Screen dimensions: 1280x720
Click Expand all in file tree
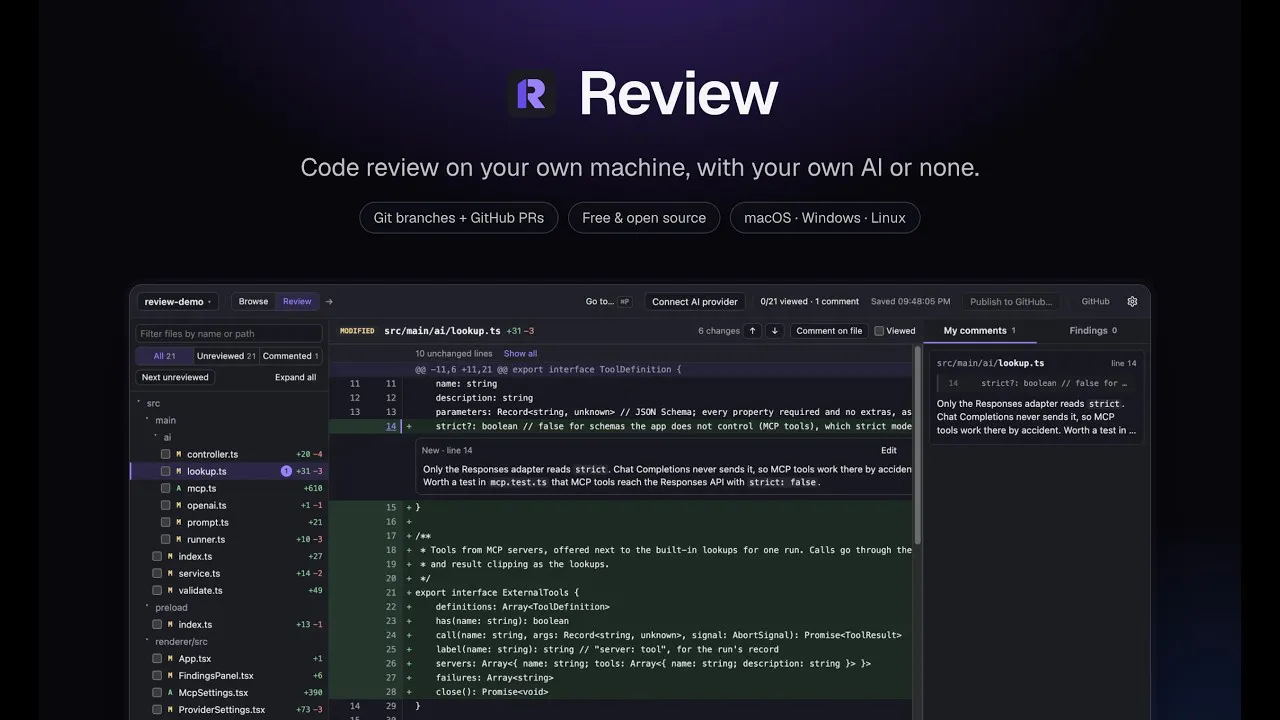click(x=296, y=377)
